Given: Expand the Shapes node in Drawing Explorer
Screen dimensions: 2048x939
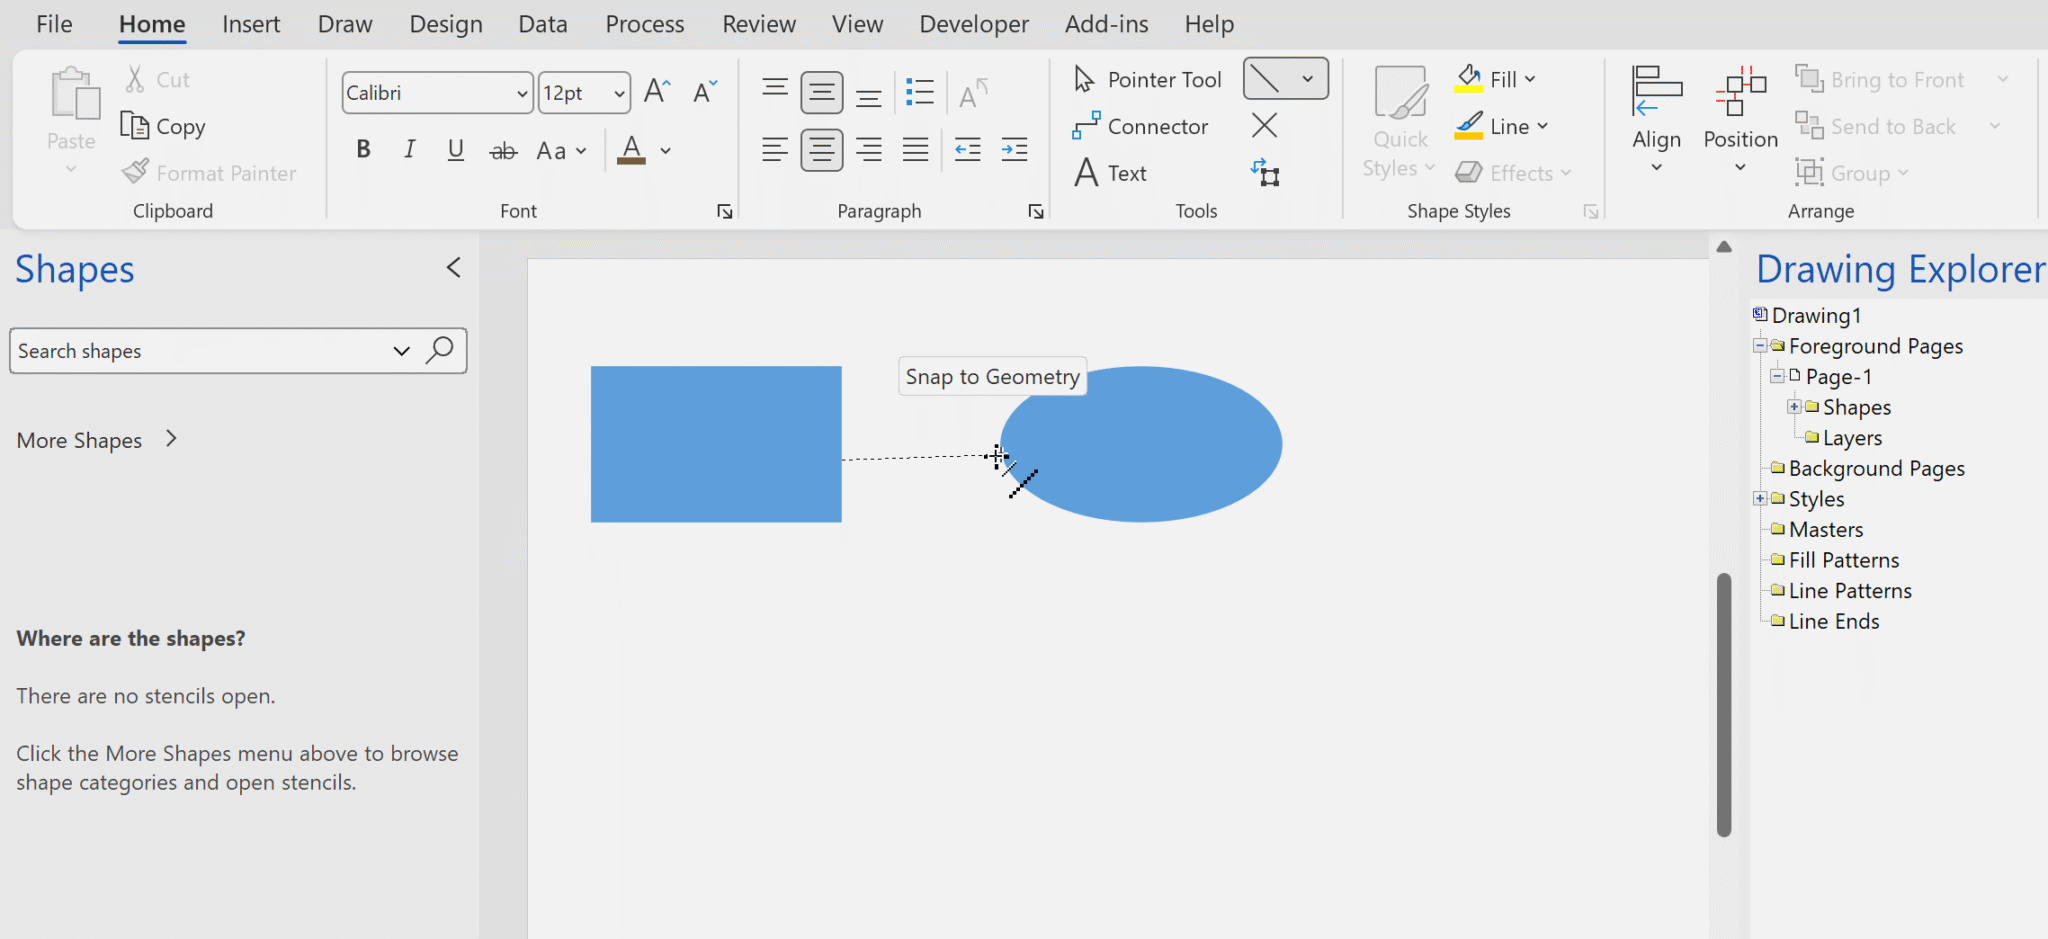Looking at the screenshot, I should click(1794, 407).
